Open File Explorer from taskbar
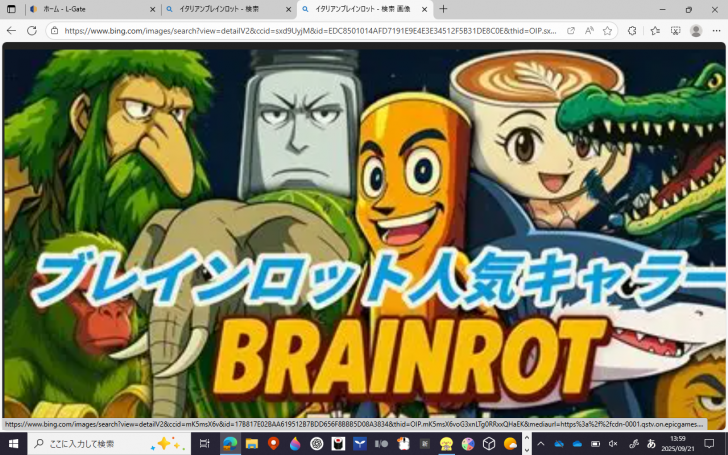 click(x=252, y=443)
